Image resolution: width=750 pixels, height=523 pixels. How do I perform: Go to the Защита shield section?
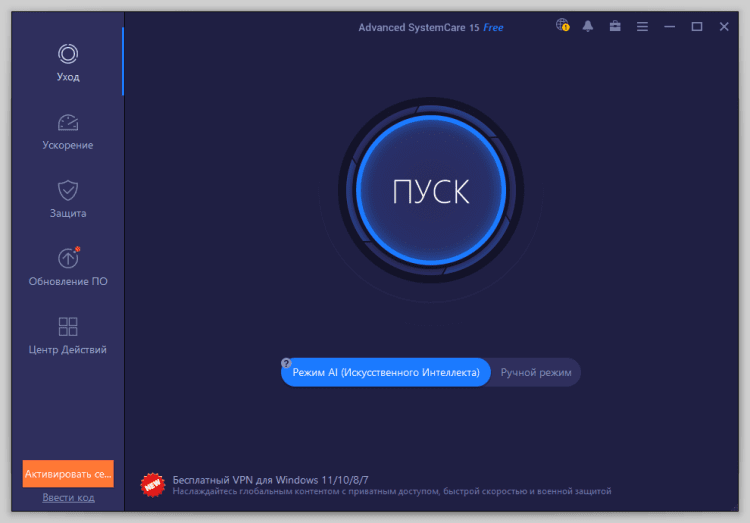point(68,200)
